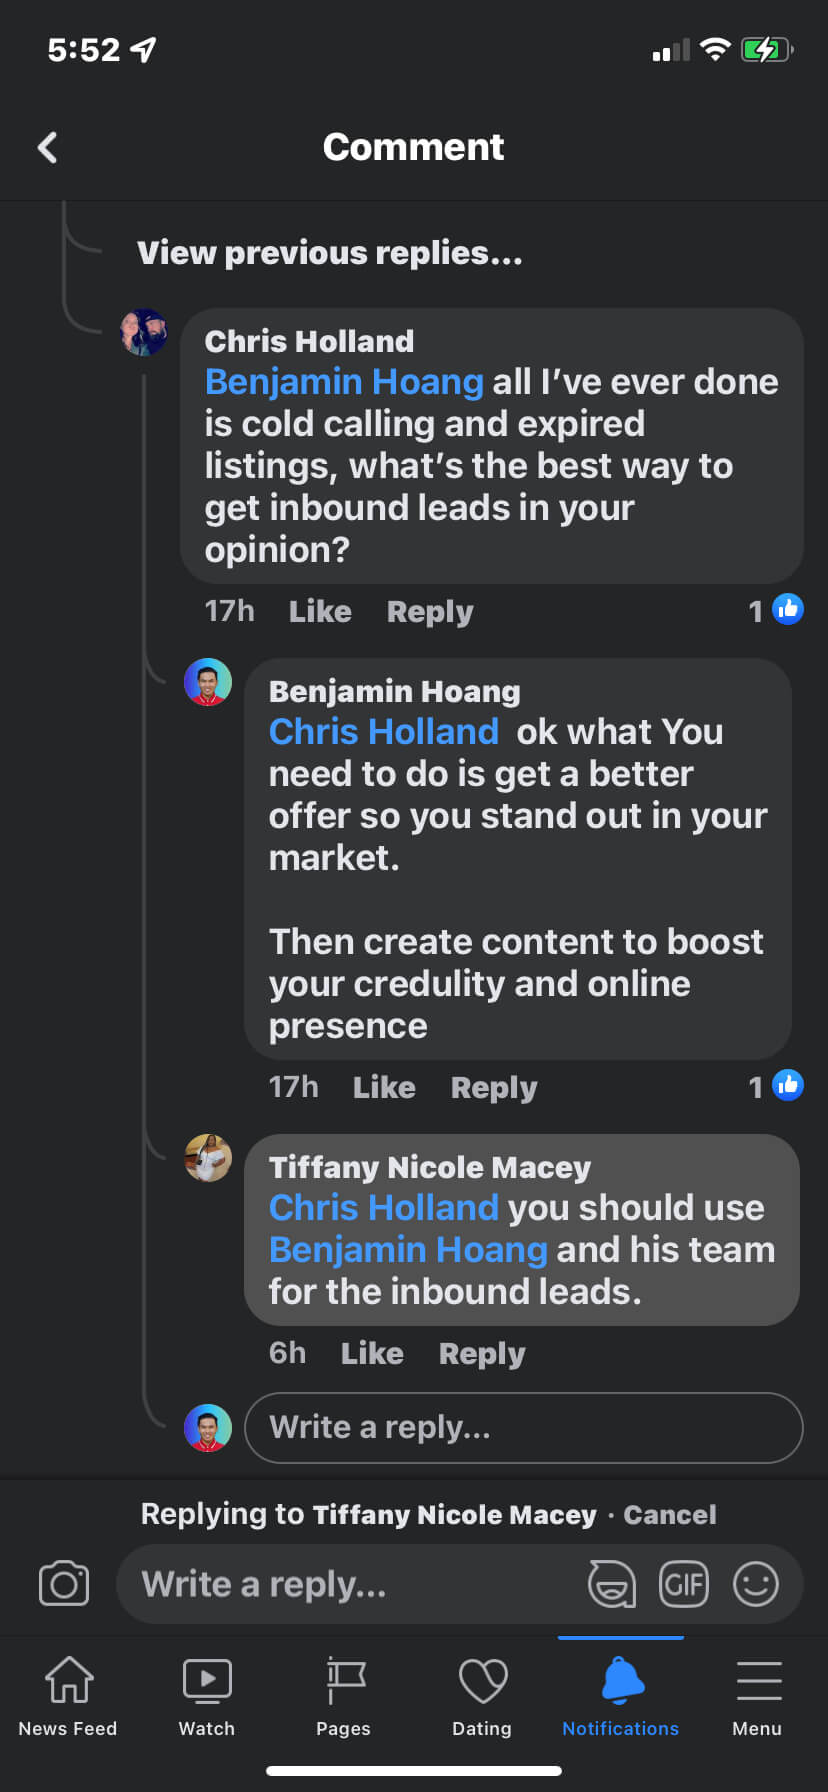
Task: Open the Watch tab
Action: point(207,1697)
